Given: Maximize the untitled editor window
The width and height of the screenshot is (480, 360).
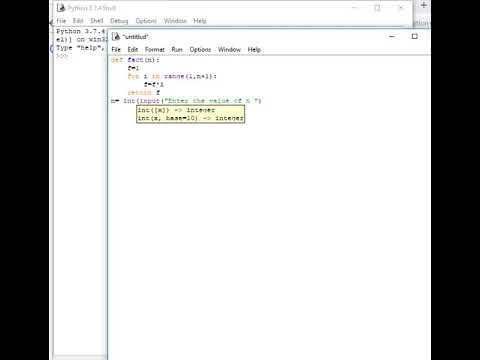Looking at the screenshot, I should pyautogui.click(x=414, y=36).
